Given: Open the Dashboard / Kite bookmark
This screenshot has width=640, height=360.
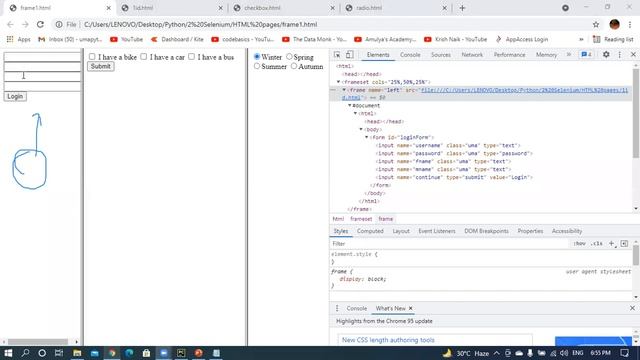Looking at the screenshot, I should pos(177,39).
